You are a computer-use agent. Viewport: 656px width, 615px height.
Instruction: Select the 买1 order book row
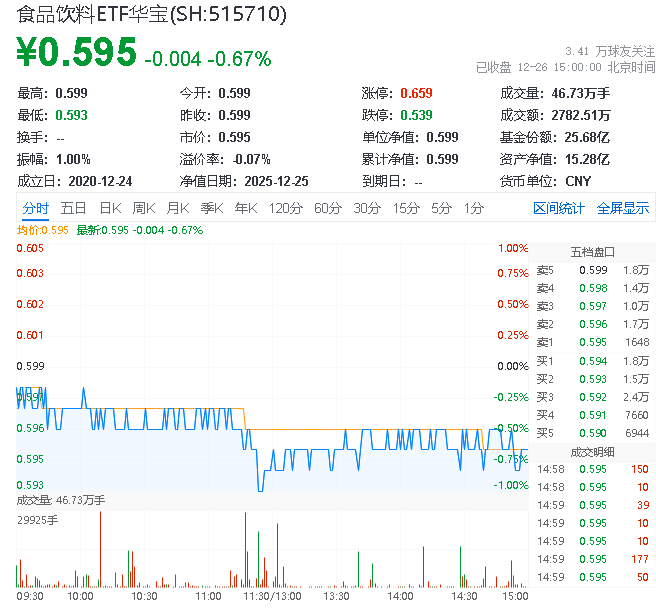(x=592, y=360)
